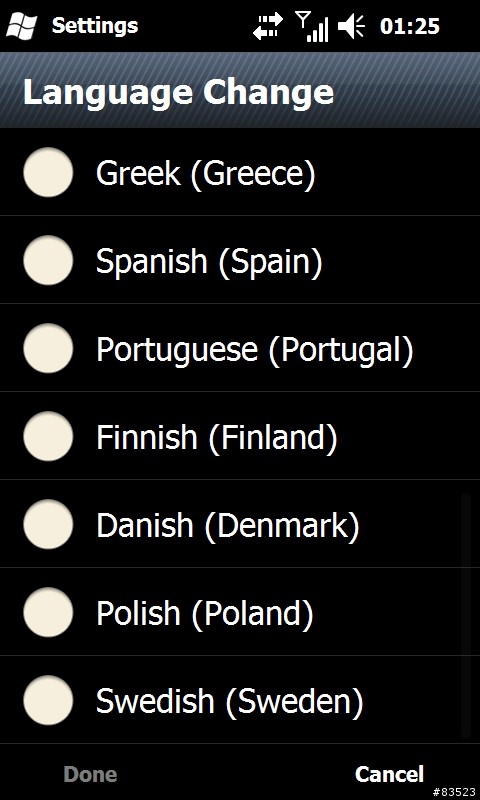Select the Greek (Greece) radio button
The height and width of the screenshot is (800, 480).
coord(48,172)
